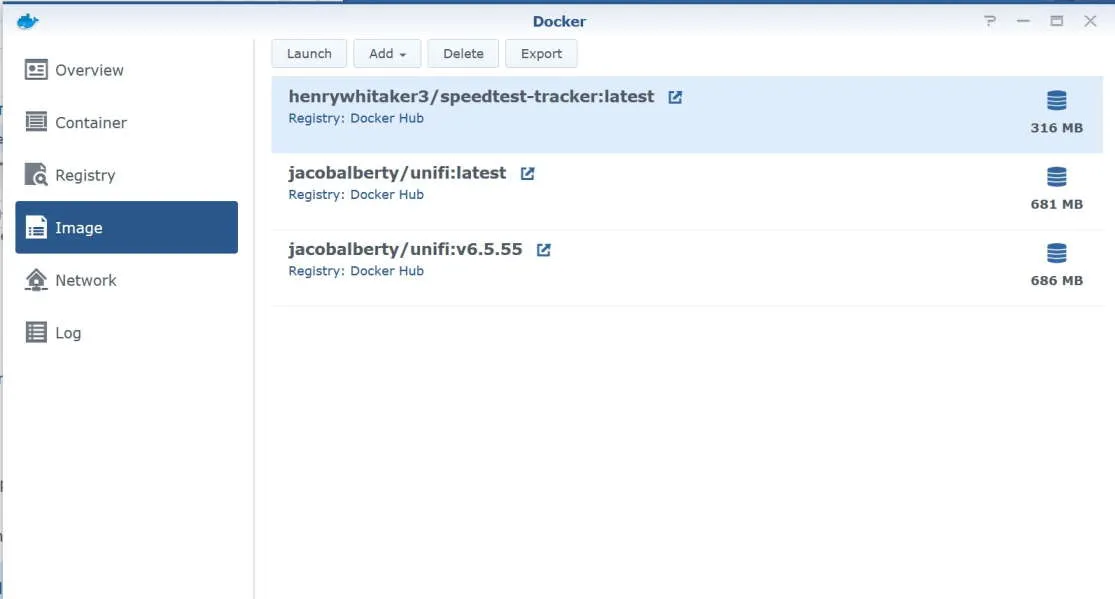Open help via the question mark icon
The width and height of the screenshot is (1115, 599).
coord(990,20)
